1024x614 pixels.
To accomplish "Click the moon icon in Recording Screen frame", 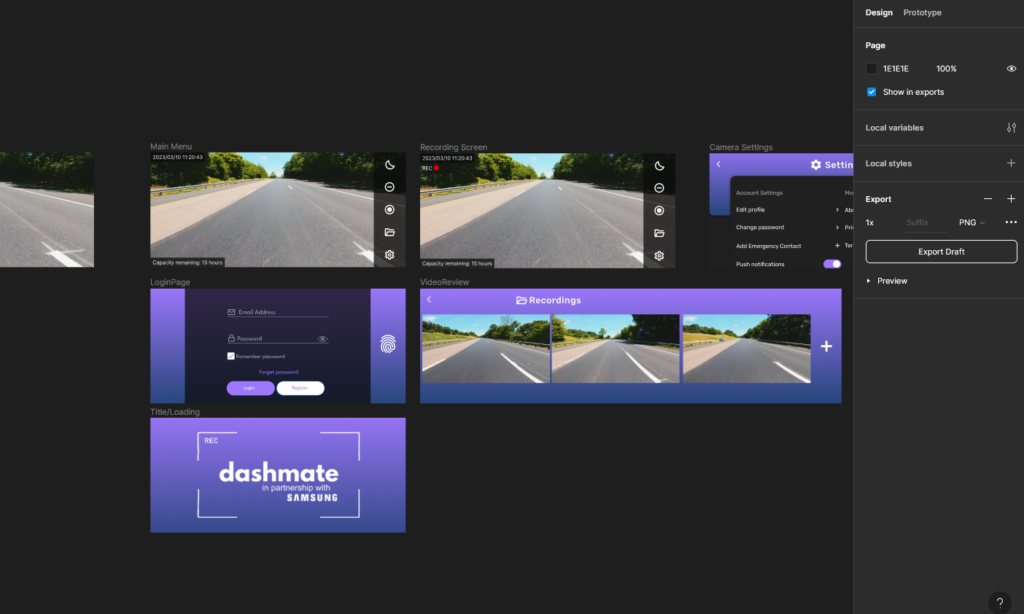I will point(660,166).
